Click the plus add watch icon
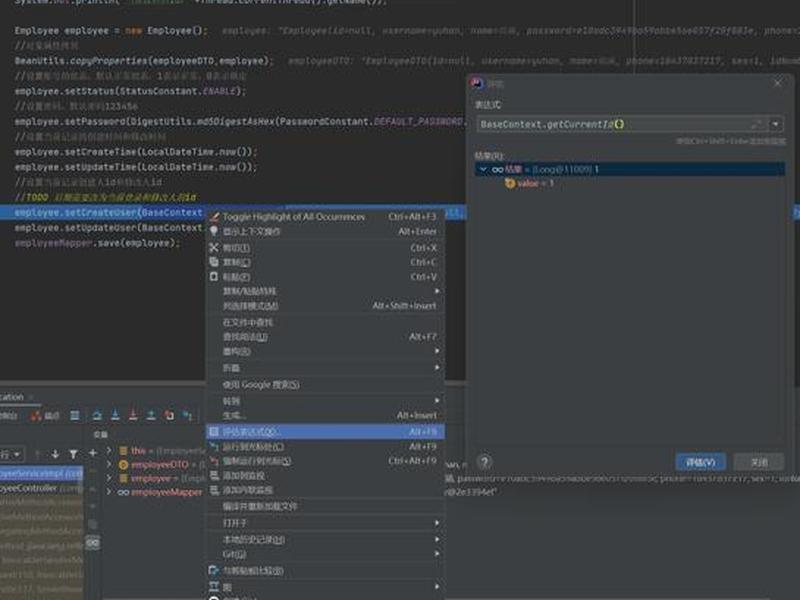 pyautogui.click(x=93, y=453)
